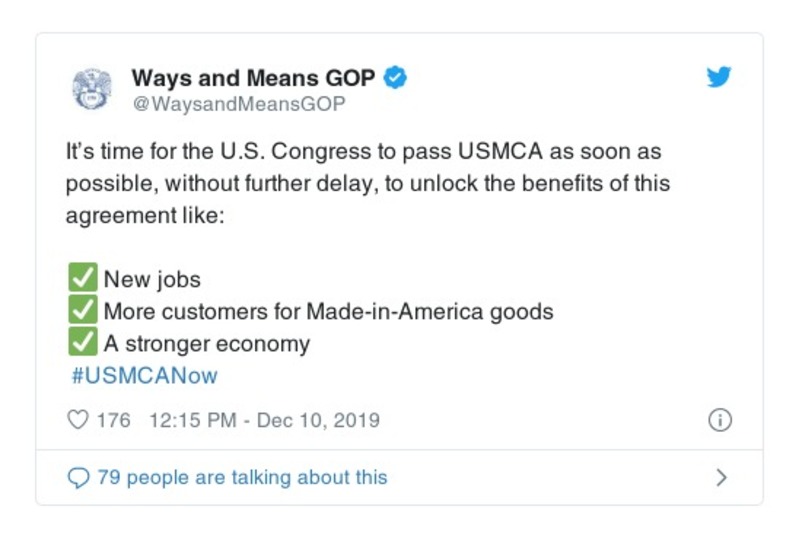This screenshot has width=799, height=538.
Task: Click the speech bubble reply icon
Action: coord(77,478)
